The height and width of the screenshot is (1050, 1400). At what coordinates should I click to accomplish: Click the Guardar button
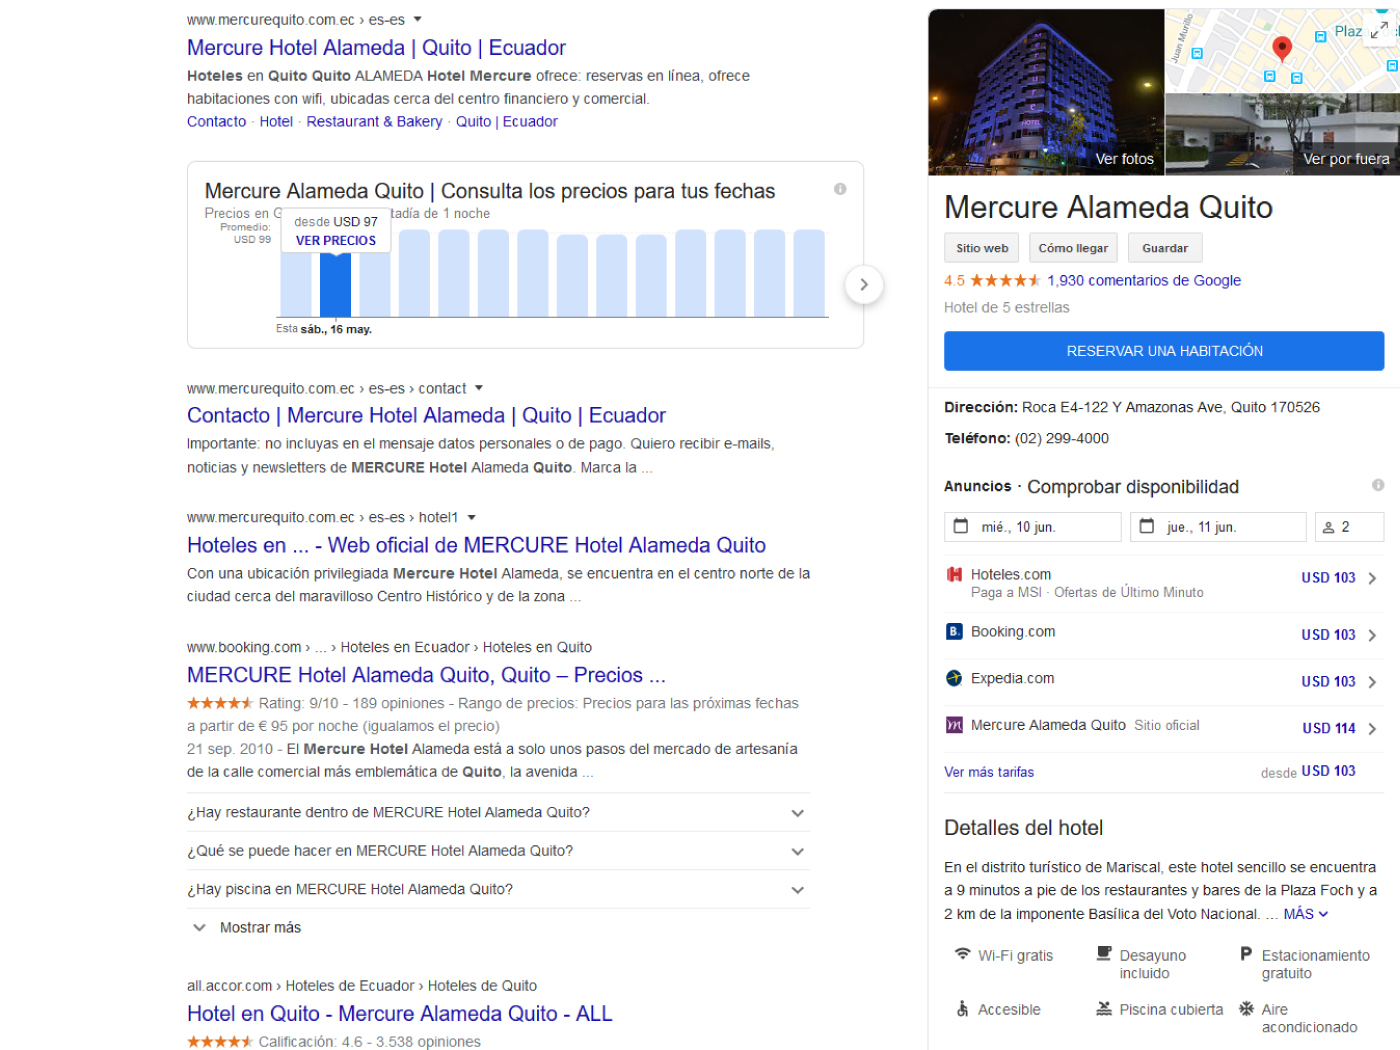1165,248
